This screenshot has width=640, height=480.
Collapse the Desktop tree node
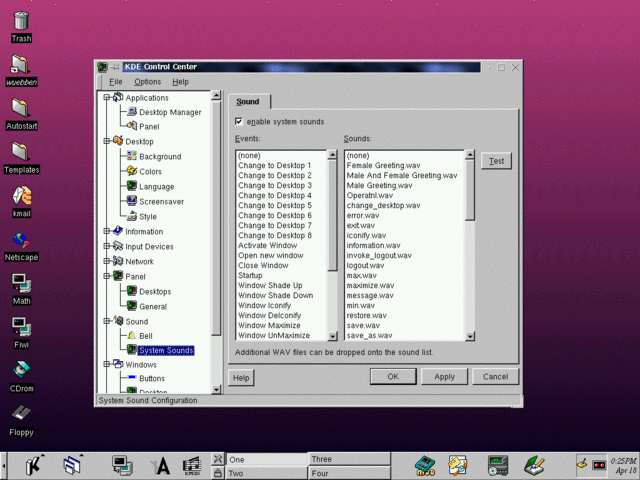pos(107,141)
